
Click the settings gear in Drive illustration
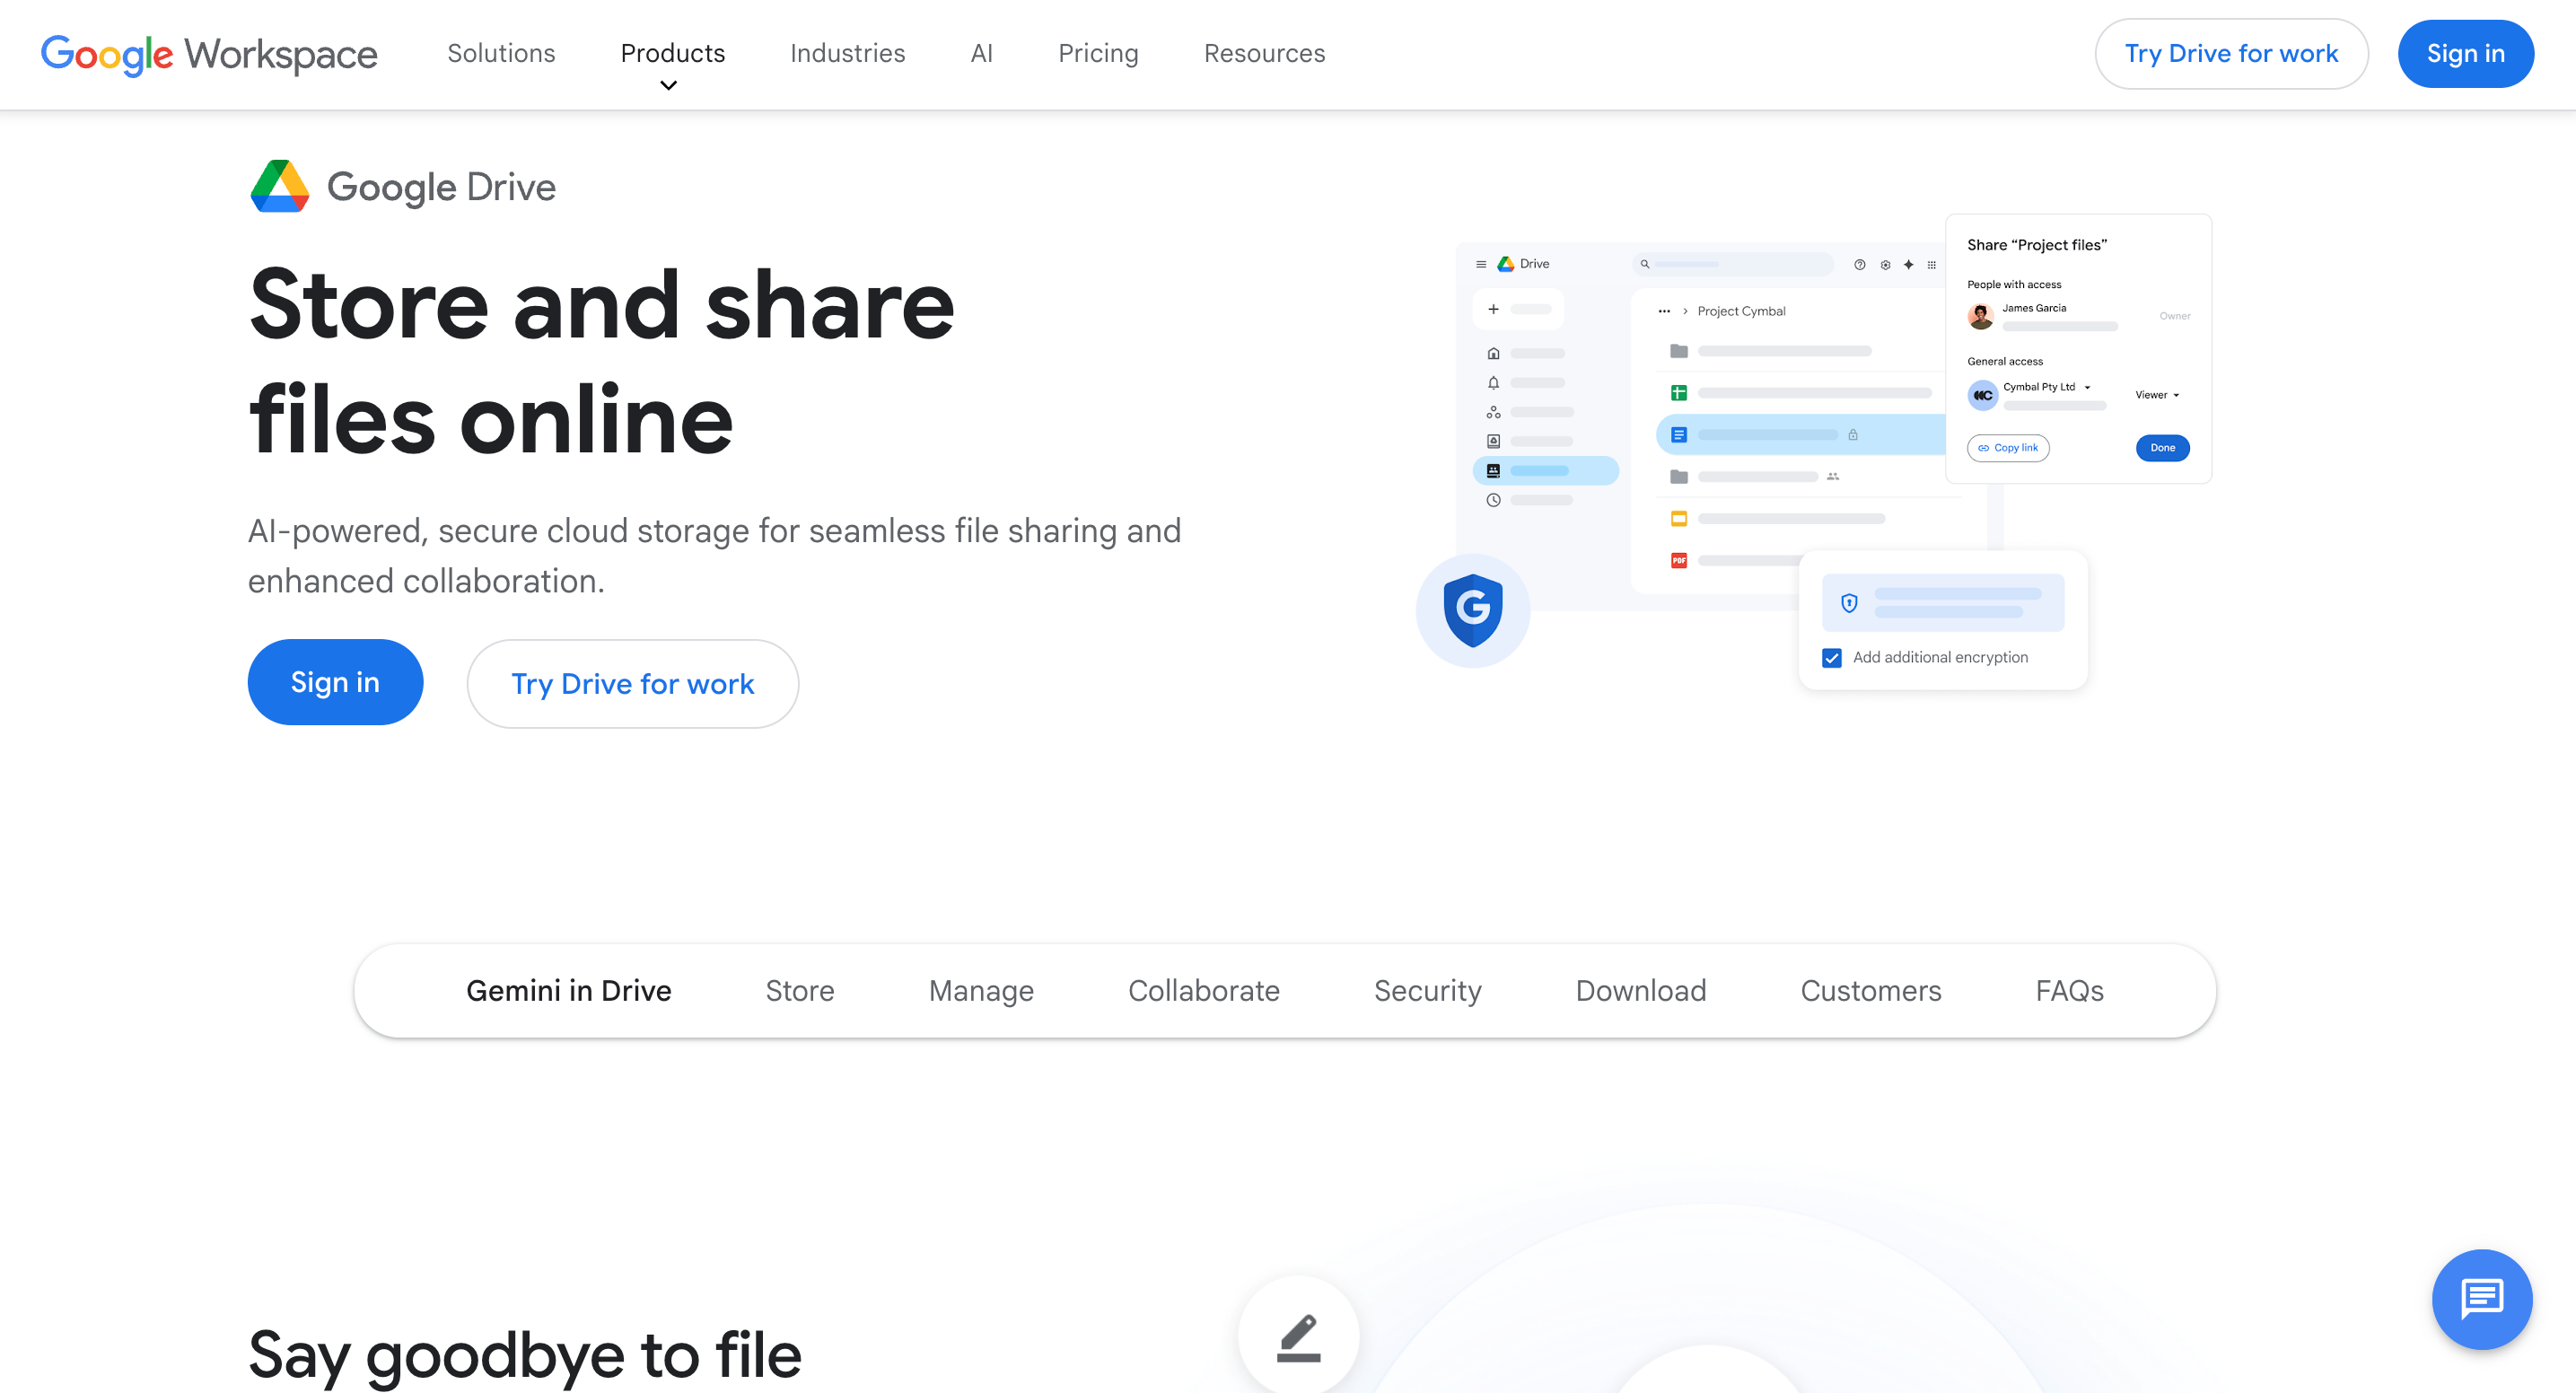point(1885,265)
